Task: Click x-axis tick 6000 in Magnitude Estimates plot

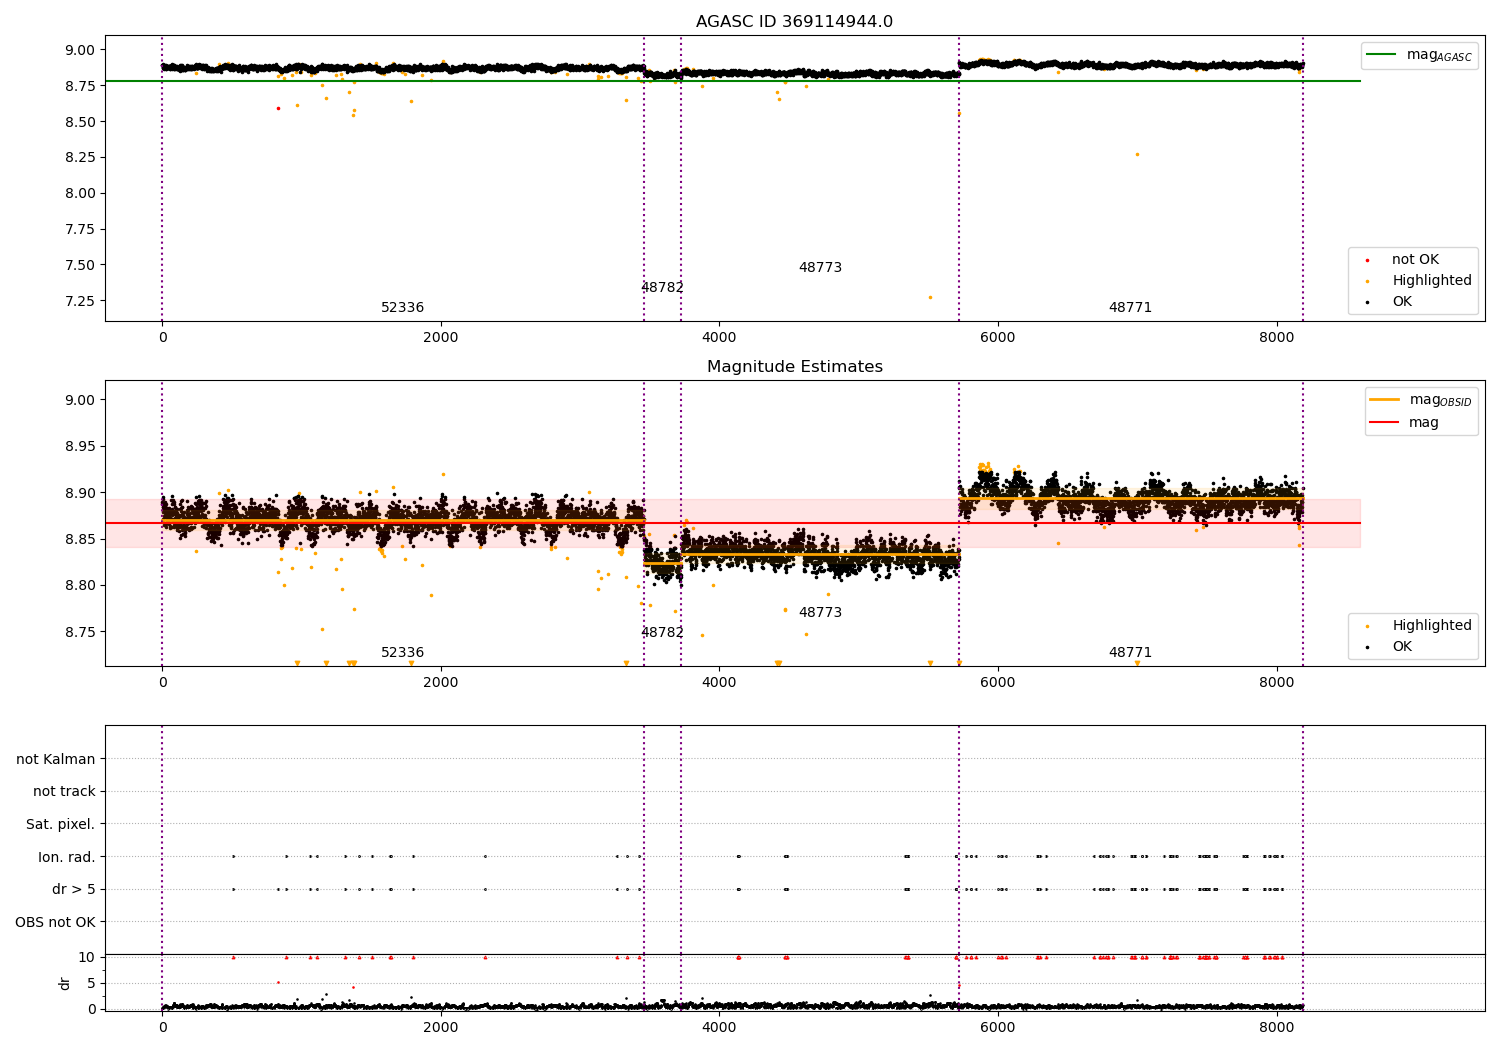Action: click(x=998, y=683)
